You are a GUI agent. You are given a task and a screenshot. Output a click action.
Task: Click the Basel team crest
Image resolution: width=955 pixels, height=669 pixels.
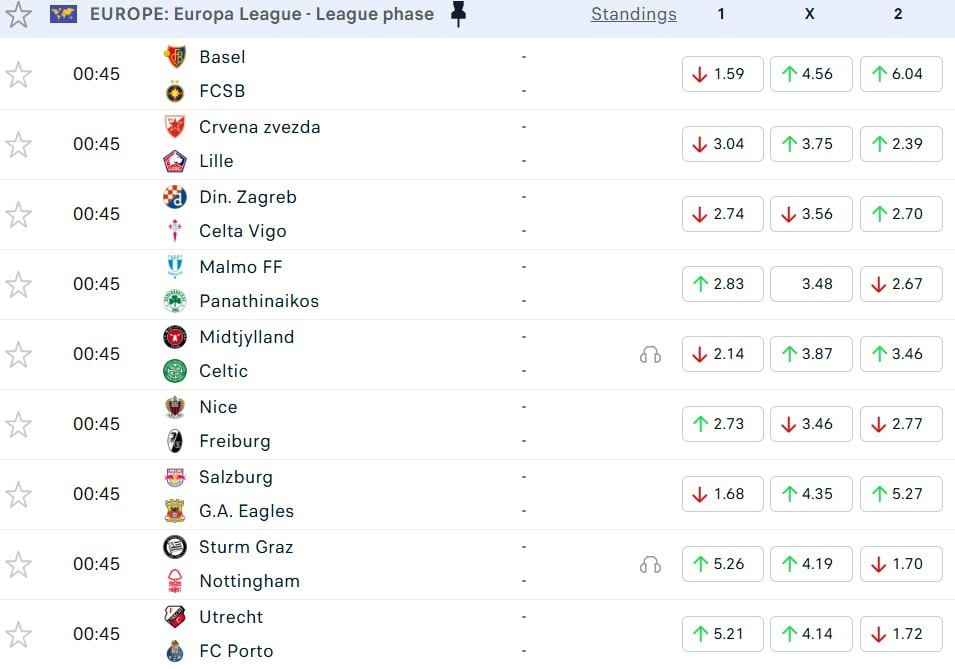tap(175, 57)
